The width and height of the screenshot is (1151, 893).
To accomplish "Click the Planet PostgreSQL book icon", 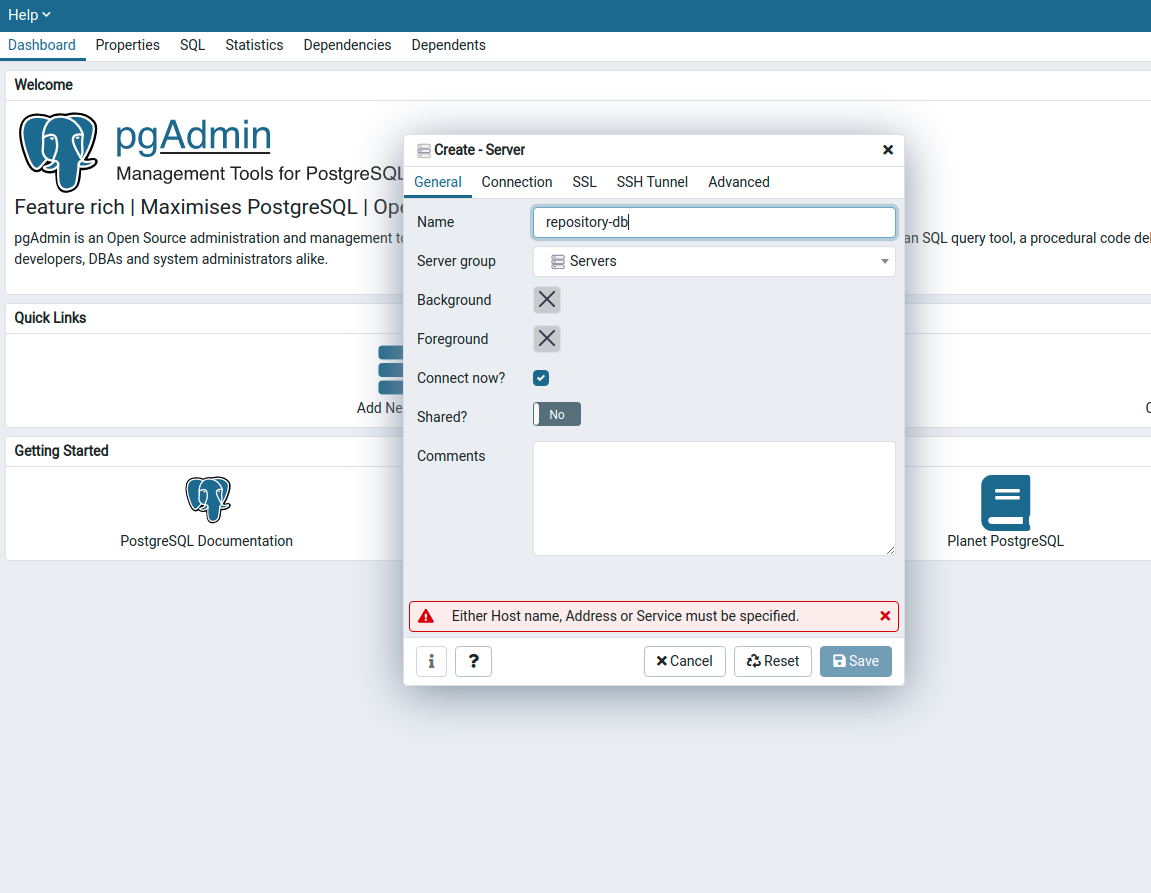I will pyautogui.click(x=1005, y=503).
